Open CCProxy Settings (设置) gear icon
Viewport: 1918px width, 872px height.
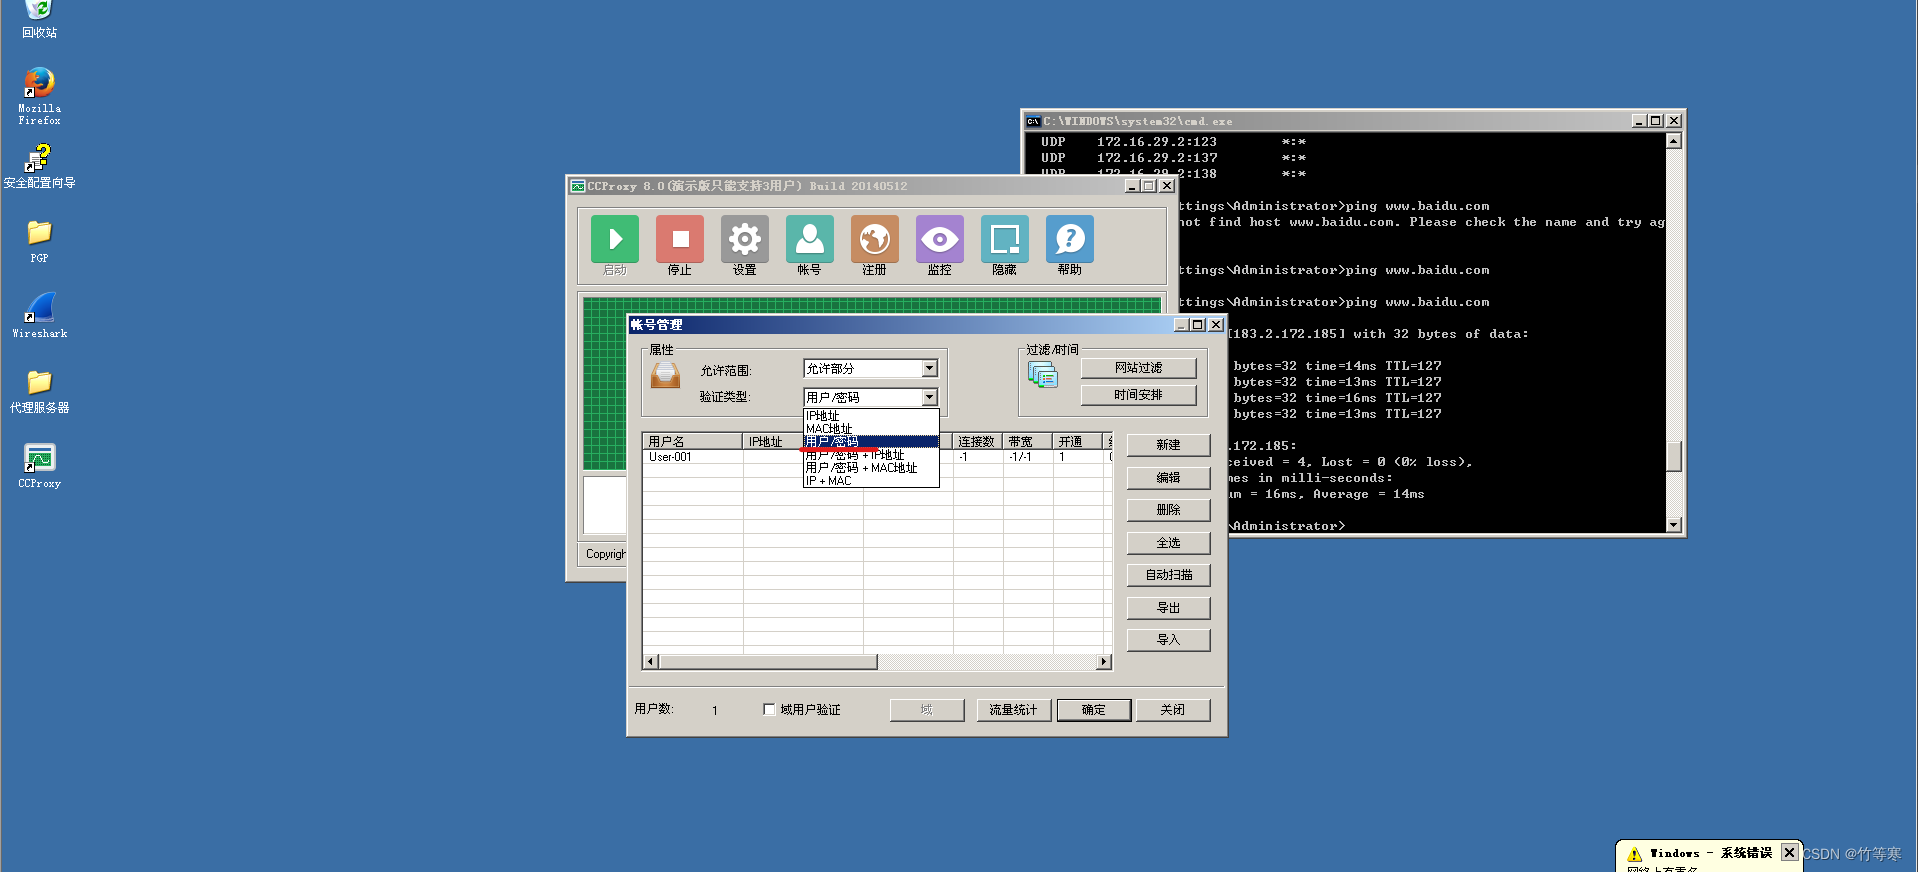pyautogui.click(x=745, y=239)
